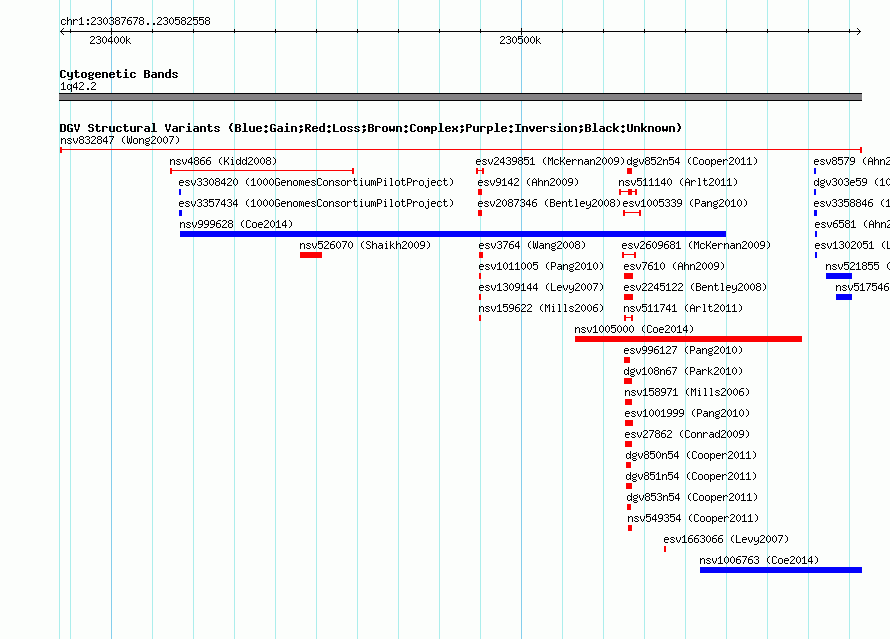Click the long blue nsv999628 gain bar
Image resolution: width=890 pixels, height=639 pixels.
coord(453,234)
